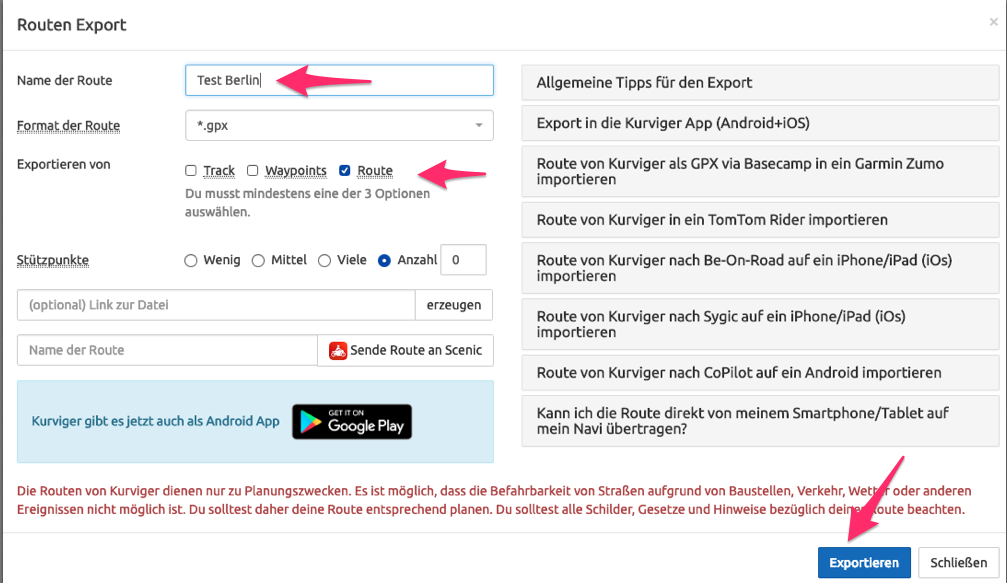Image resolution: width=1007 pixels, height=583 pixels.
Task: Tick the Waypoints checkbox
Action: [253, 171]
